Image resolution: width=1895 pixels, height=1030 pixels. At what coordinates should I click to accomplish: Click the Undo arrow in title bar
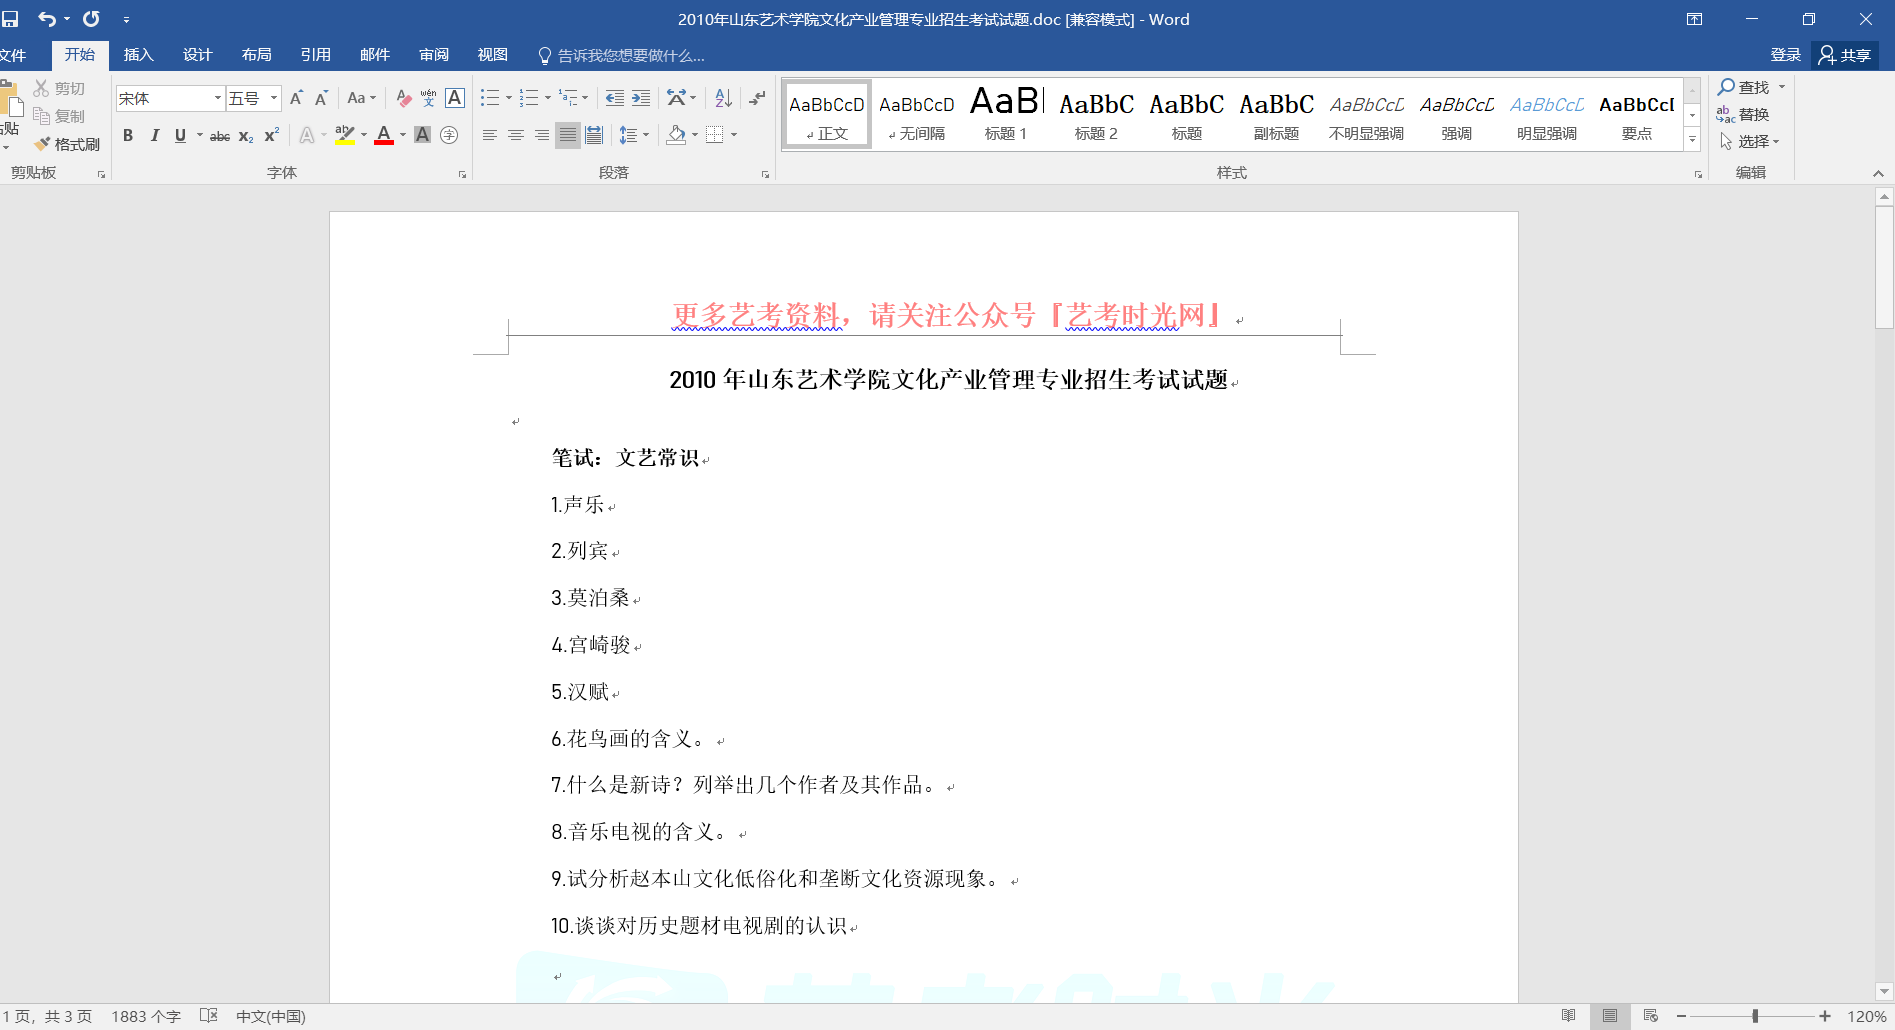tap(46, 19)
